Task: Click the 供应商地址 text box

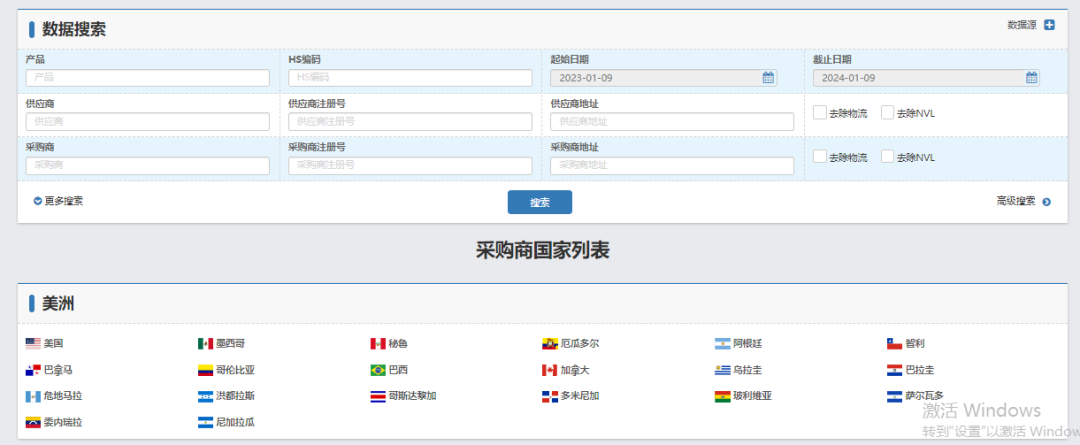Action: click(x=672, y=122)
